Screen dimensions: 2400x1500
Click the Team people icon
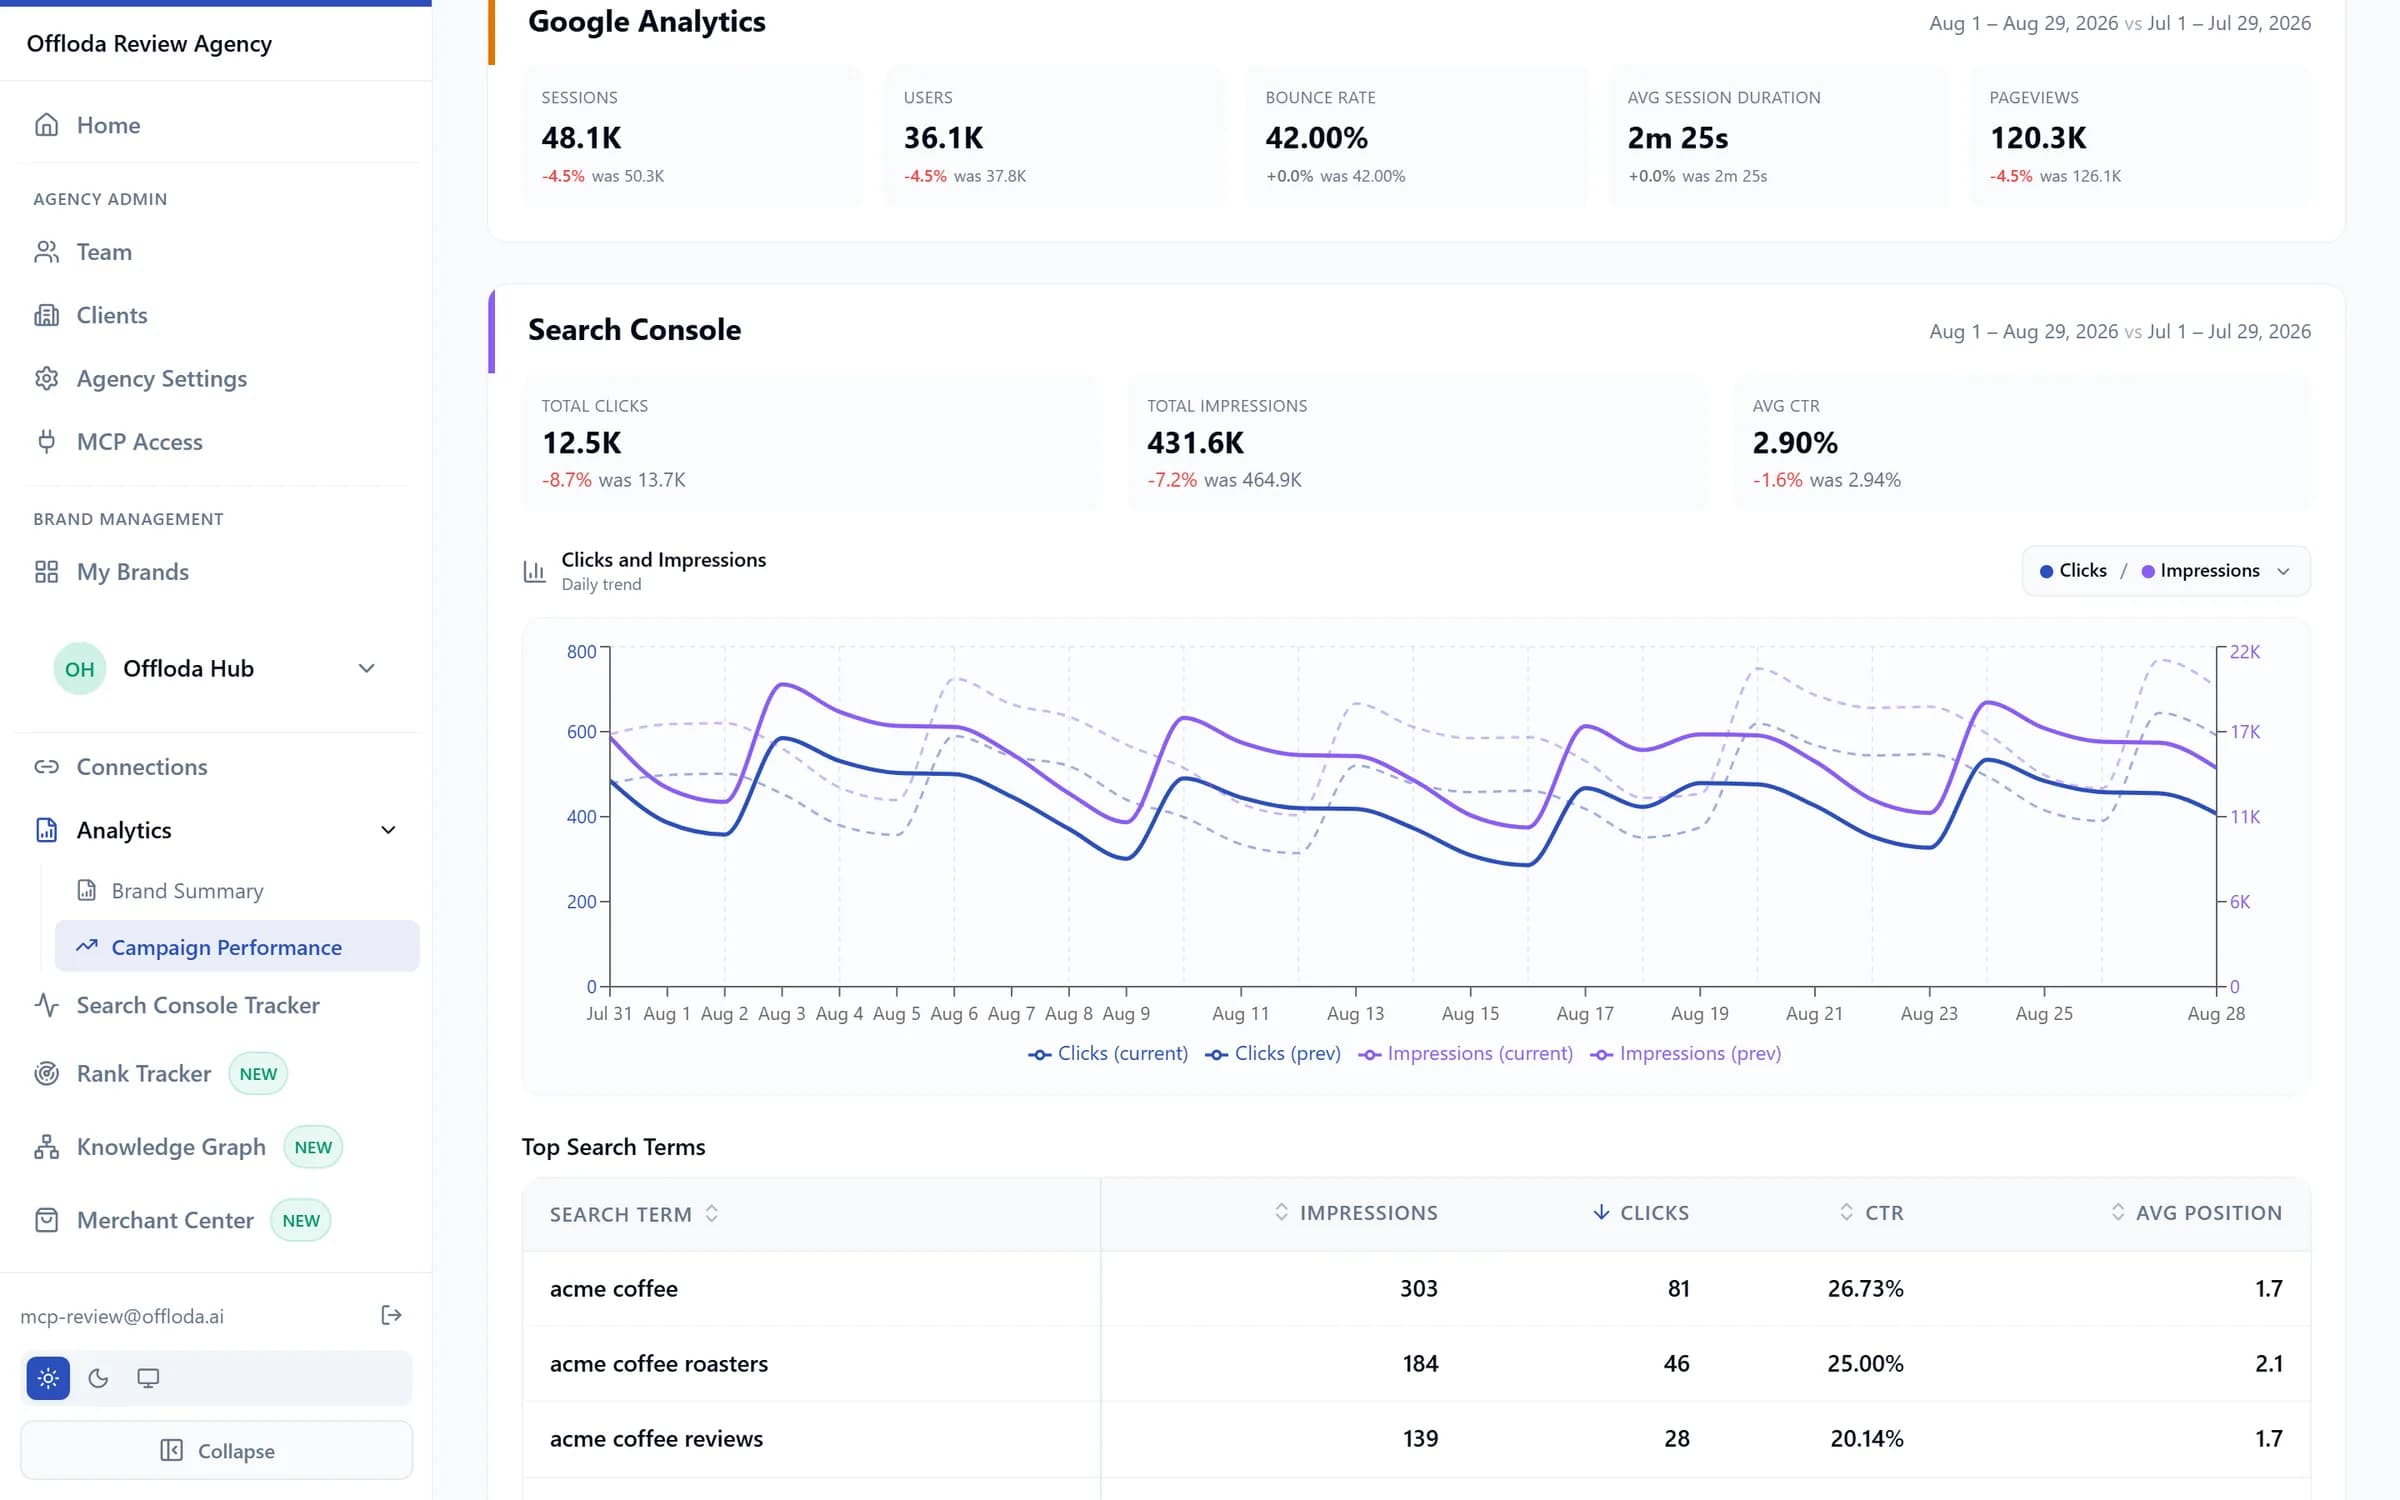(46, 252)
